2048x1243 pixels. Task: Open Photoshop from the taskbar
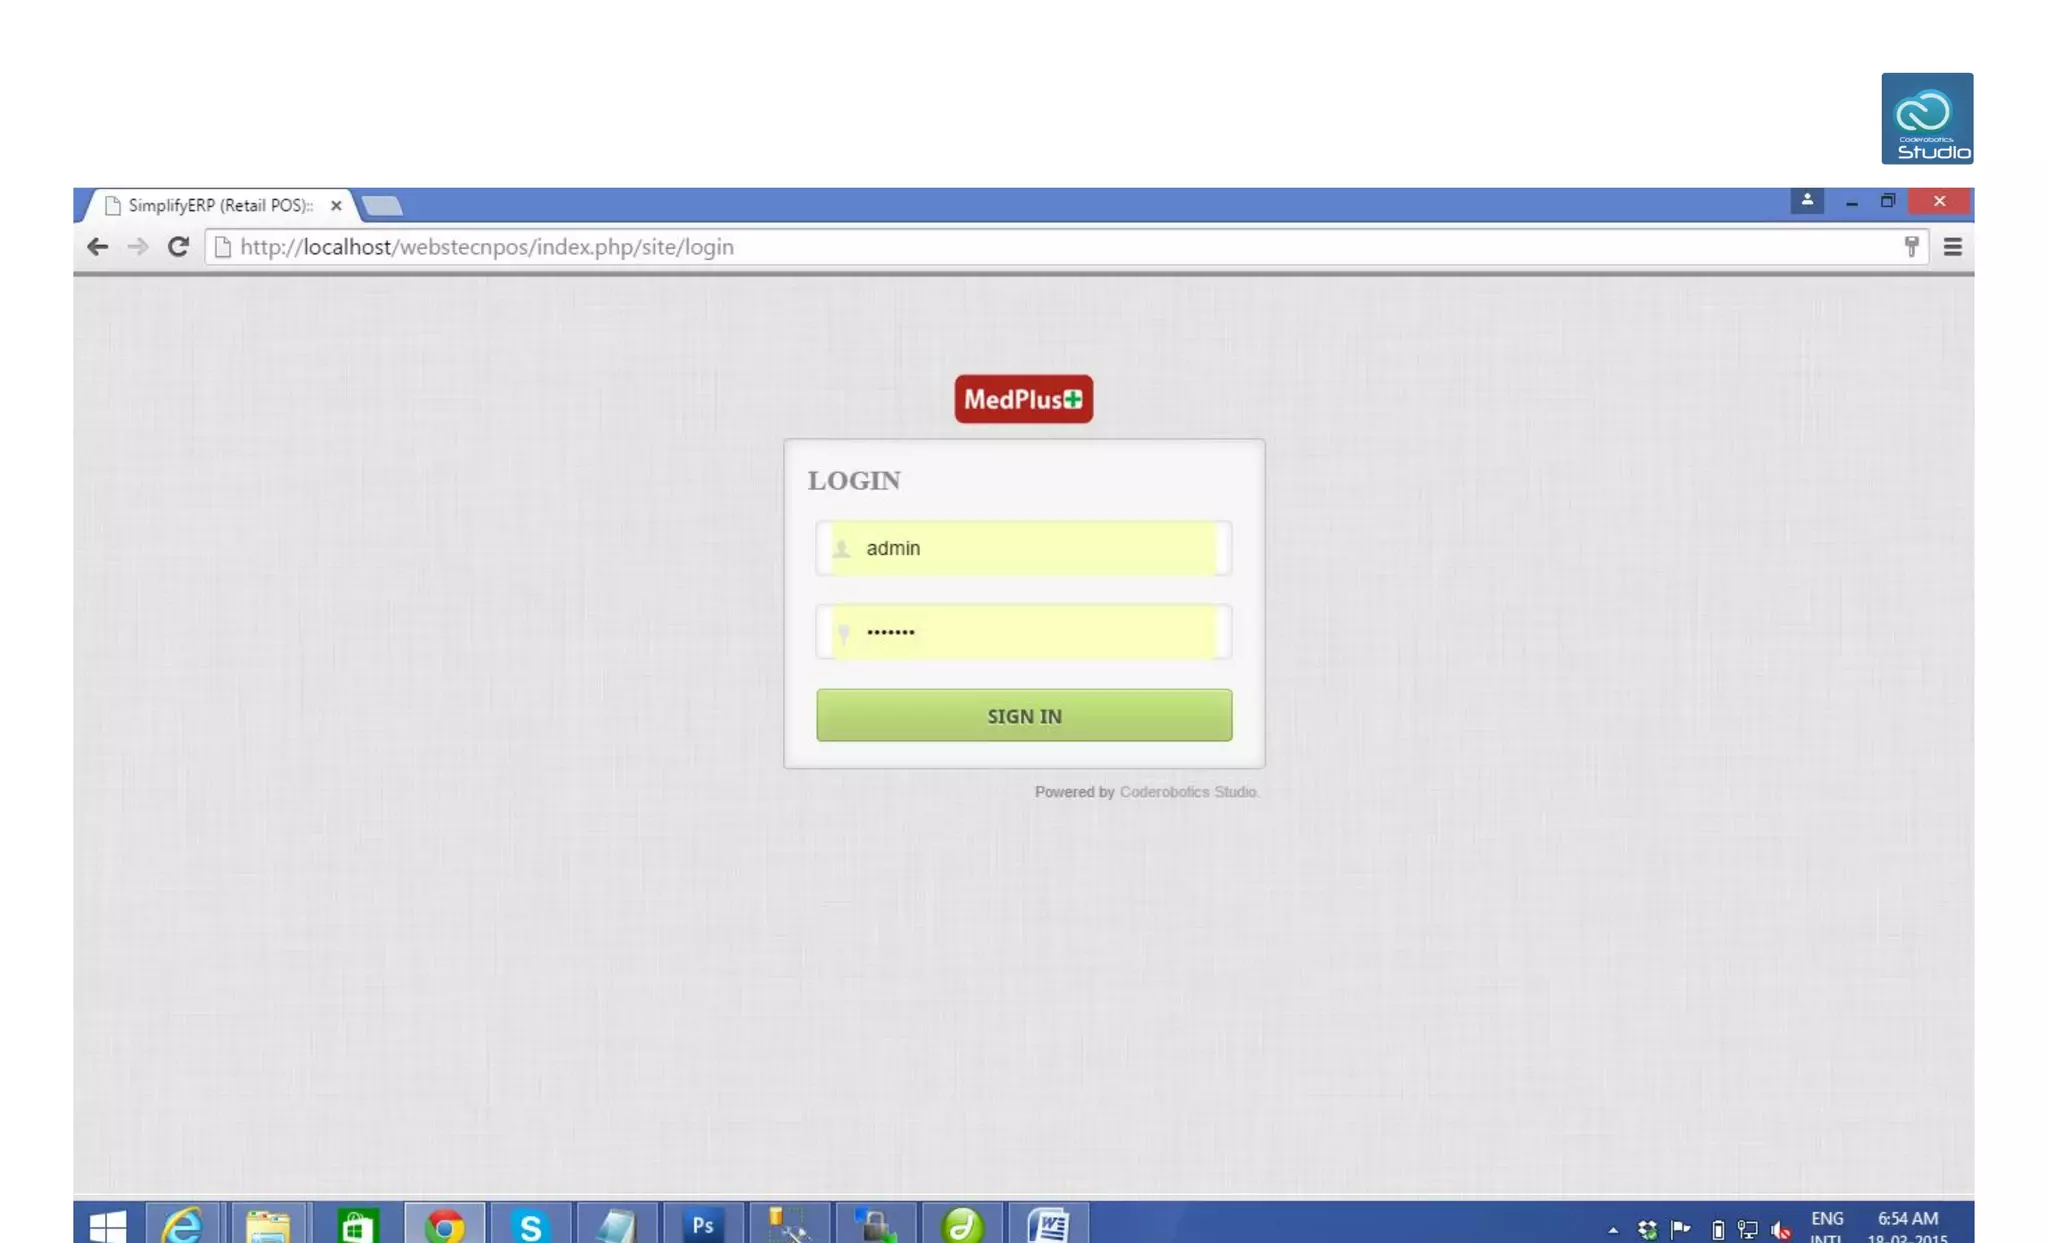(703, 1224)
